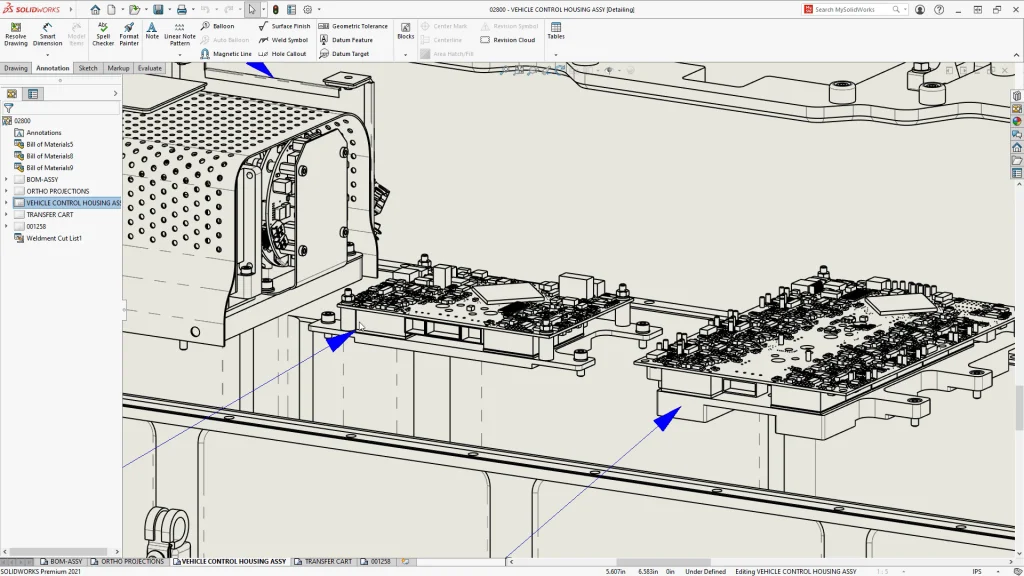Click the Resolve Drawing button
1024x576 pixels.
pos(15,33)
